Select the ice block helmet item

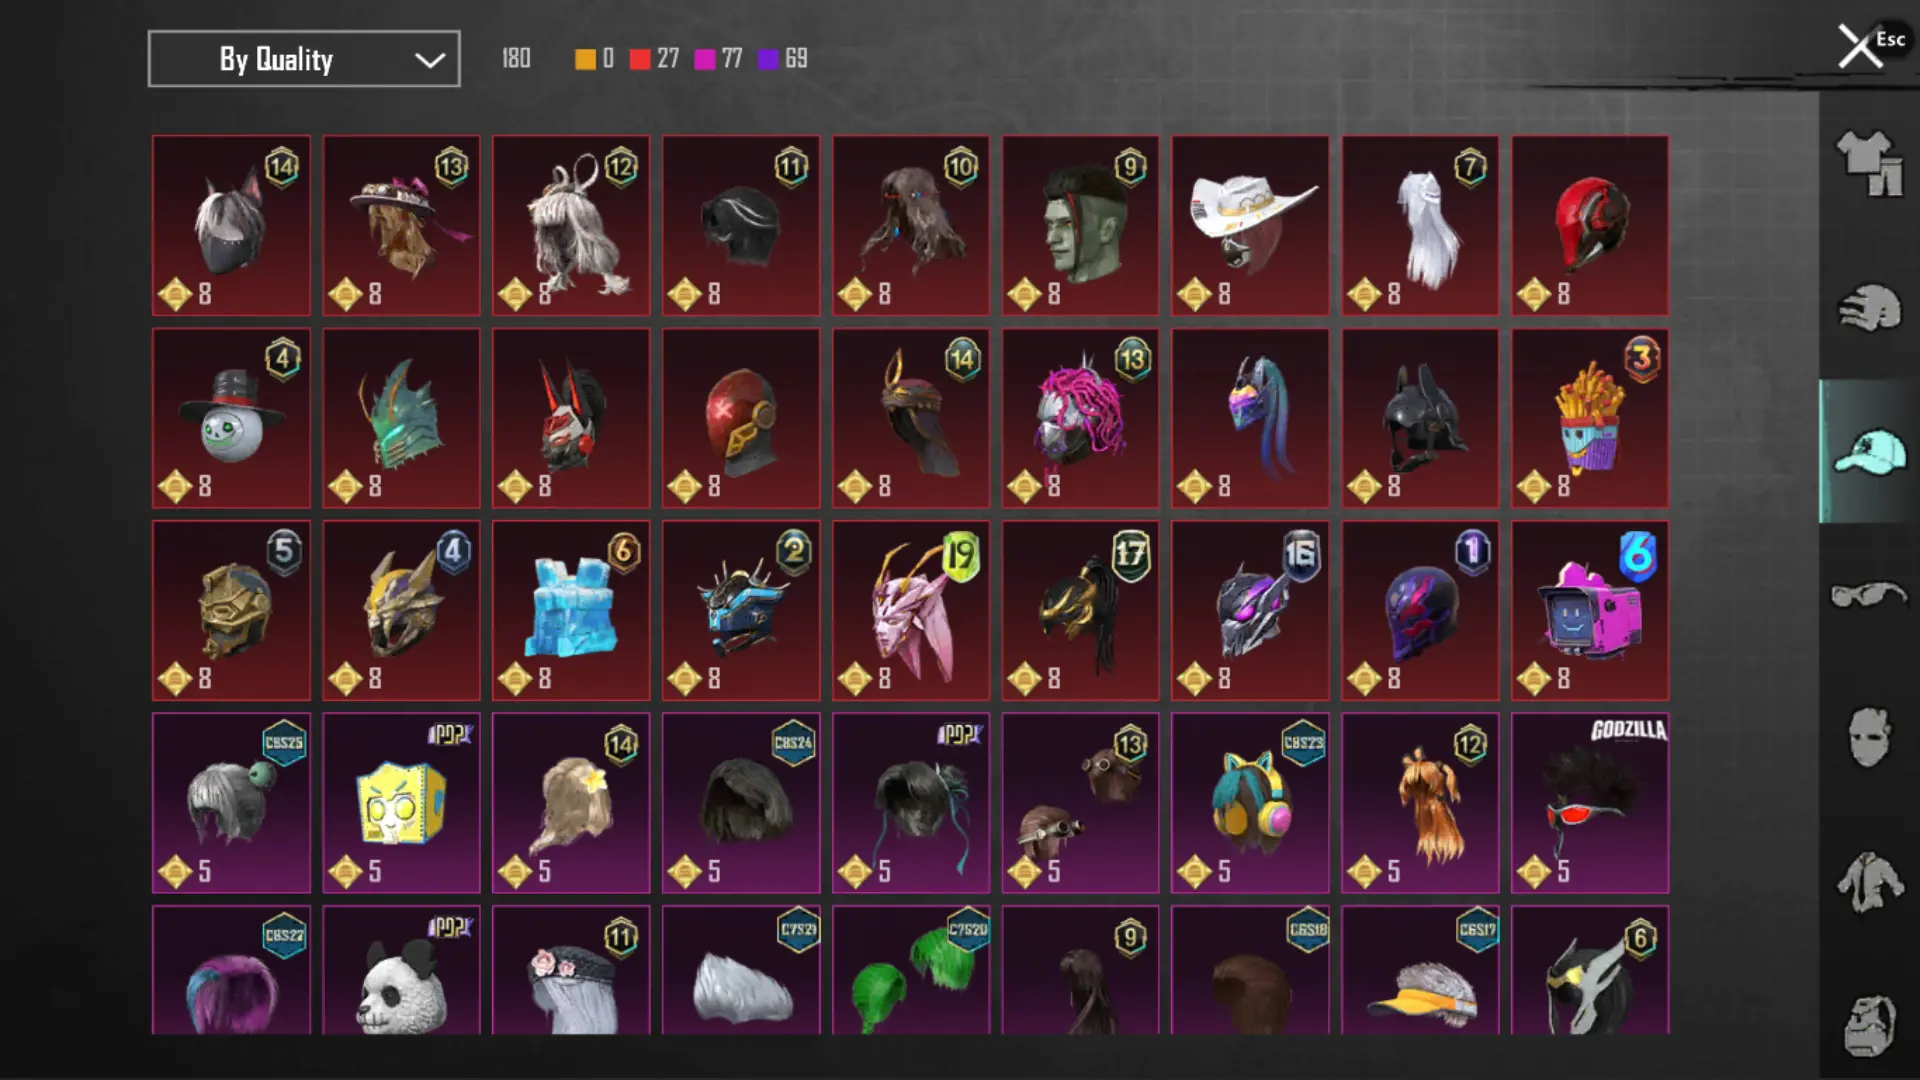click(x=571, y=610)
